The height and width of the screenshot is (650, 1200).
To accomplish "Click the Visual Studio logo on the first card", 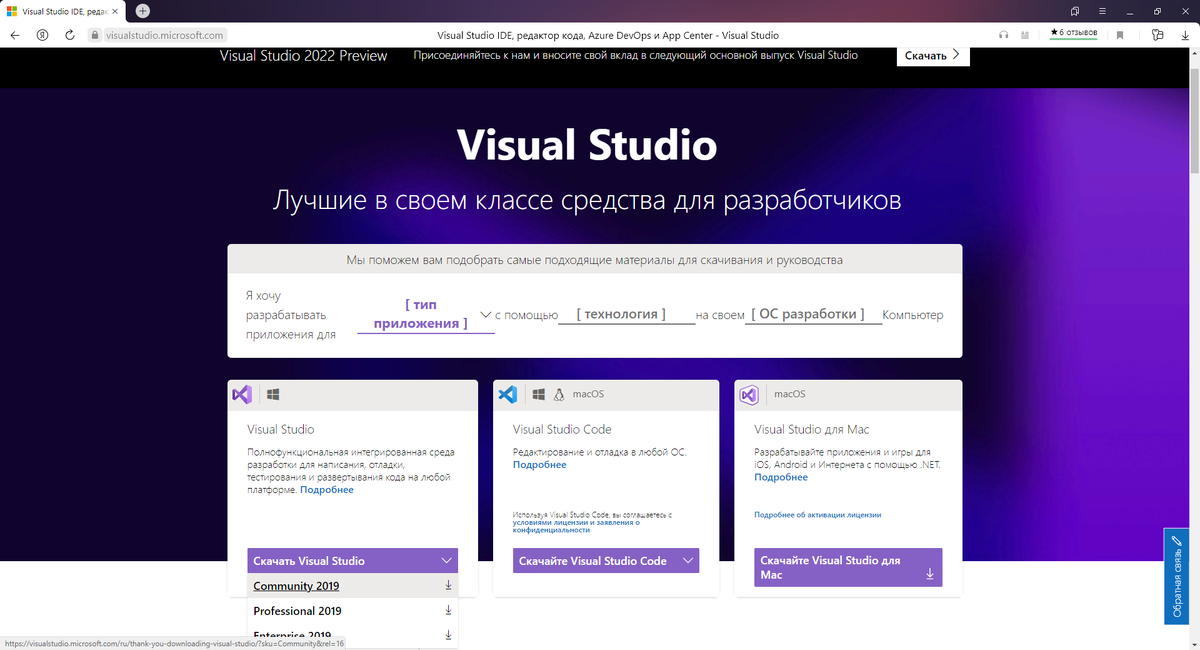I will pyautogui.click(x=241, y=394).
